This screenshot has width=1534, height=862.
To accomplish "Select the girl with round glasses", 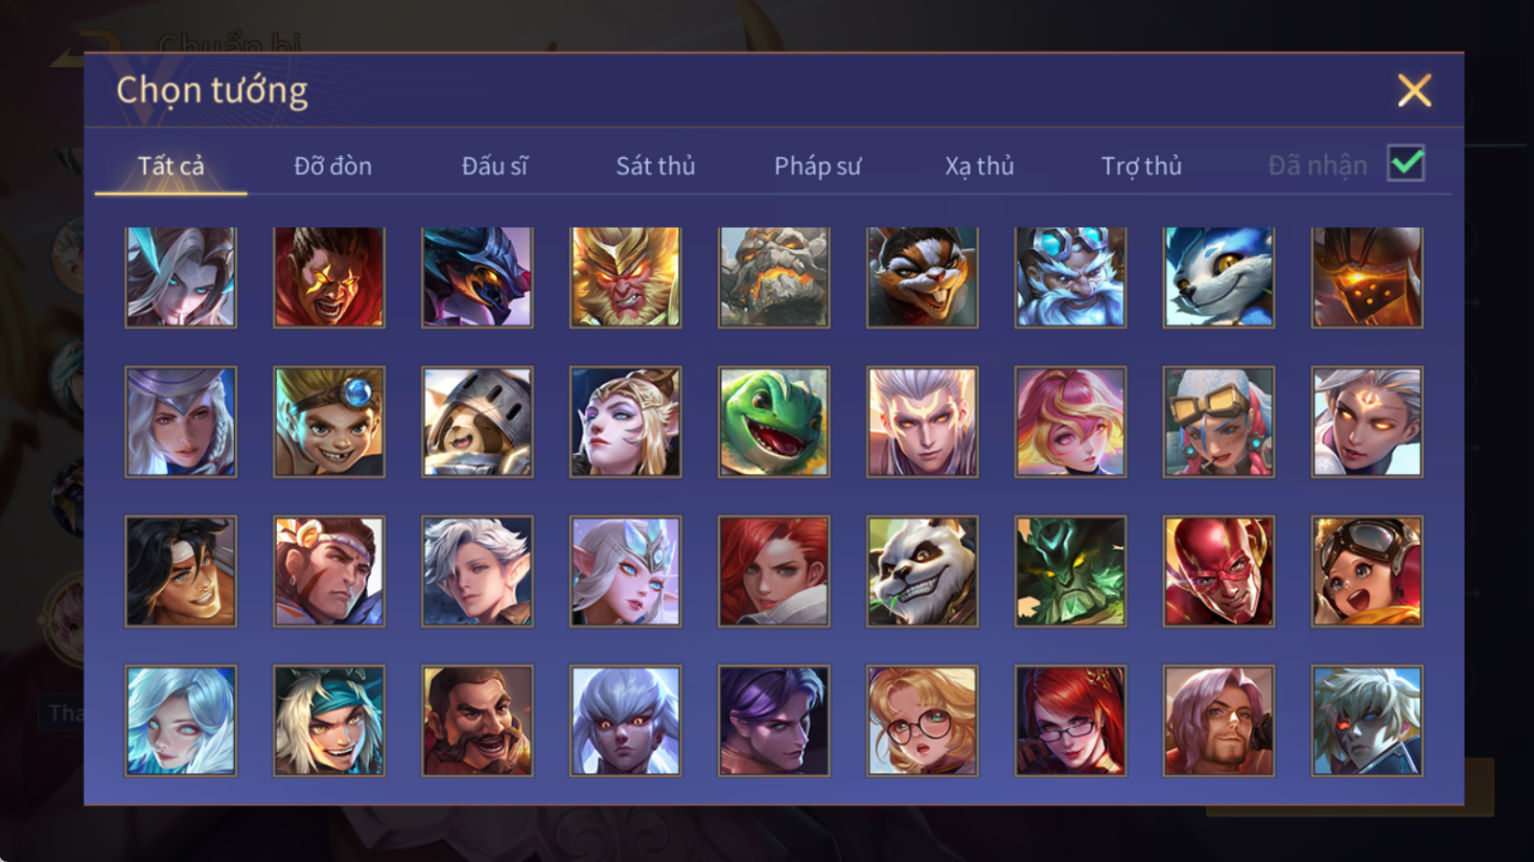I will (922, 720).
